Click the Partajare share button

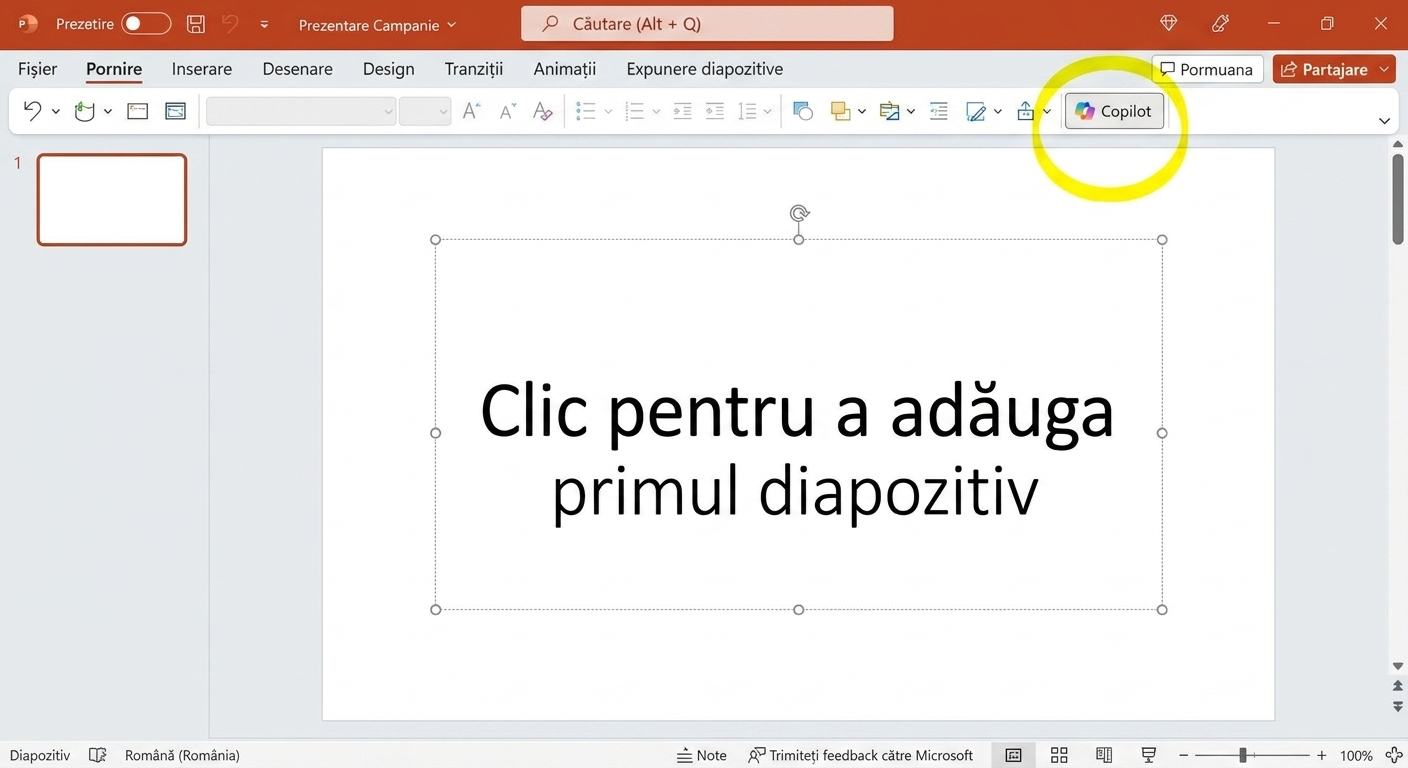[x=1323, y=69]
